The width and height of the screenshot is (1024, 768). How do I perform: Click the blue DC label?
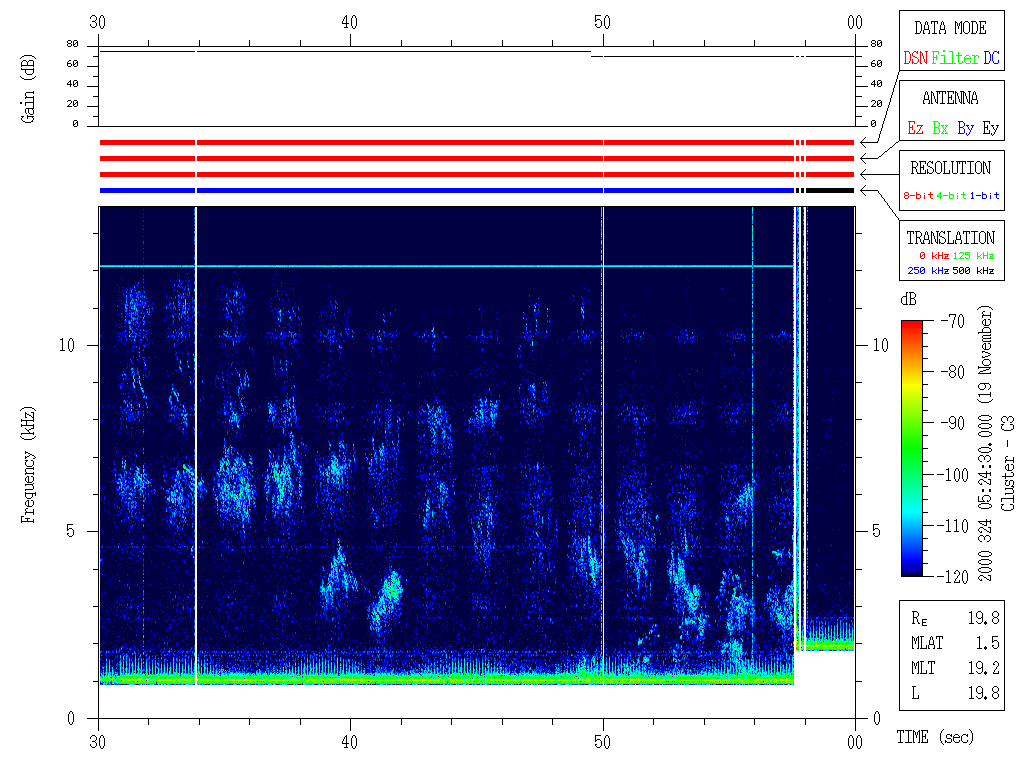pyautogui.click(x=991, y=58)
